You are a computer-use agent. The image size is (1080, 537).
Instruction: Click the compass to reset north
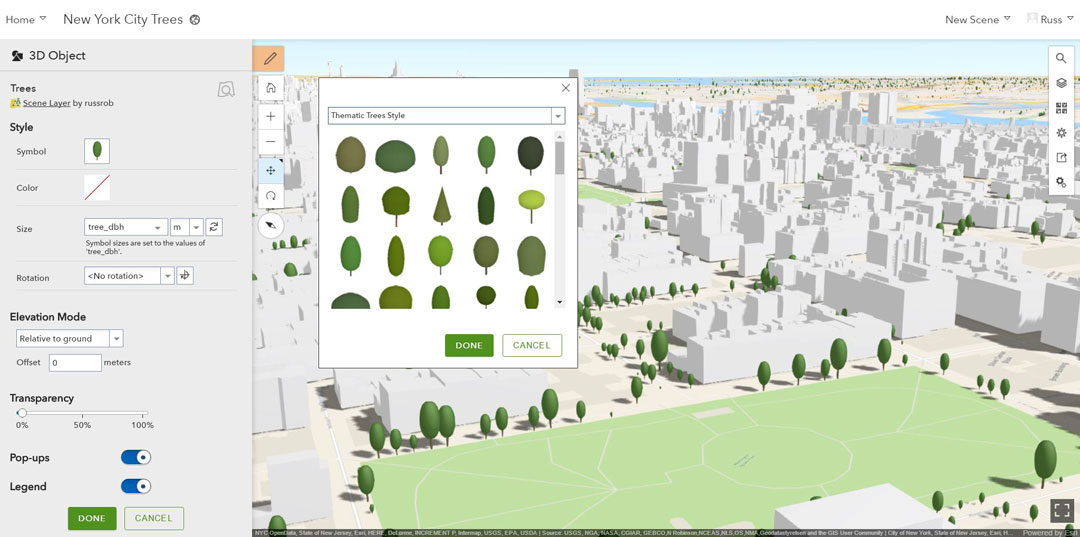271,225
